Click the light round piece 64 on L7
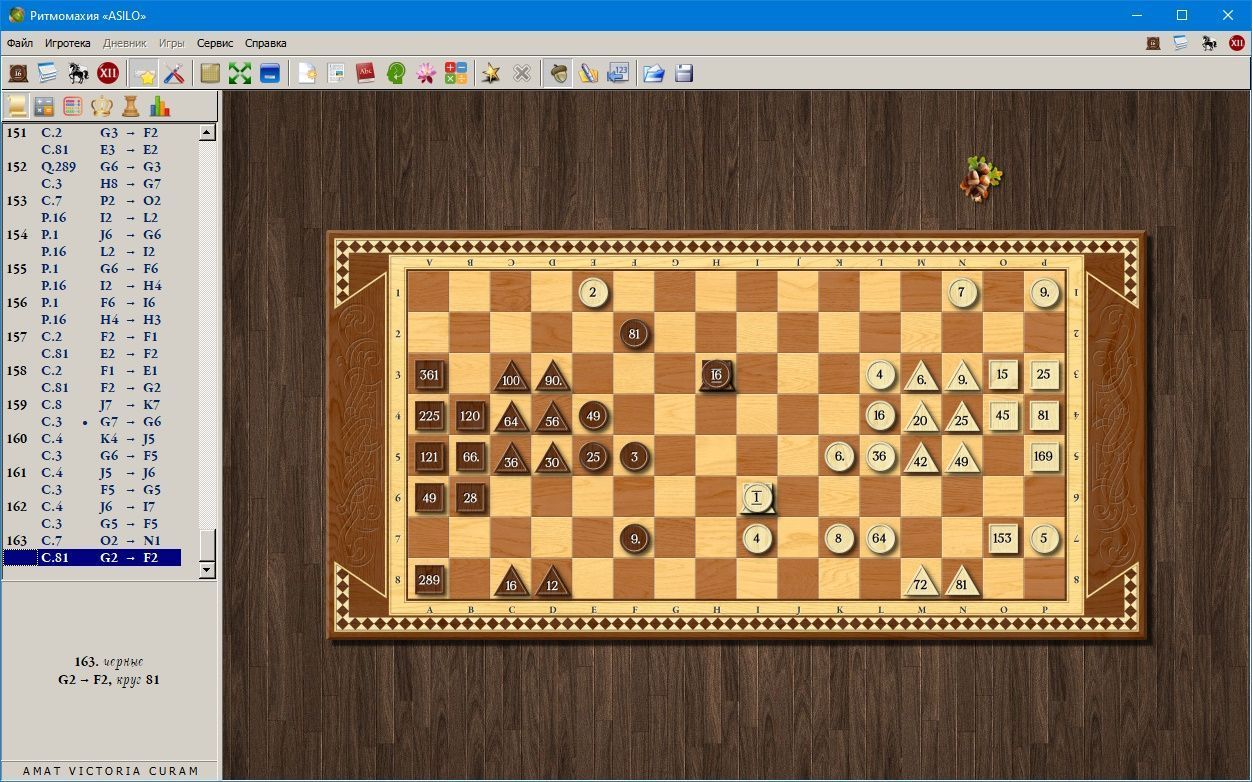The width and height of the screenshot is (1252, 782). click(x=879, y=538)
